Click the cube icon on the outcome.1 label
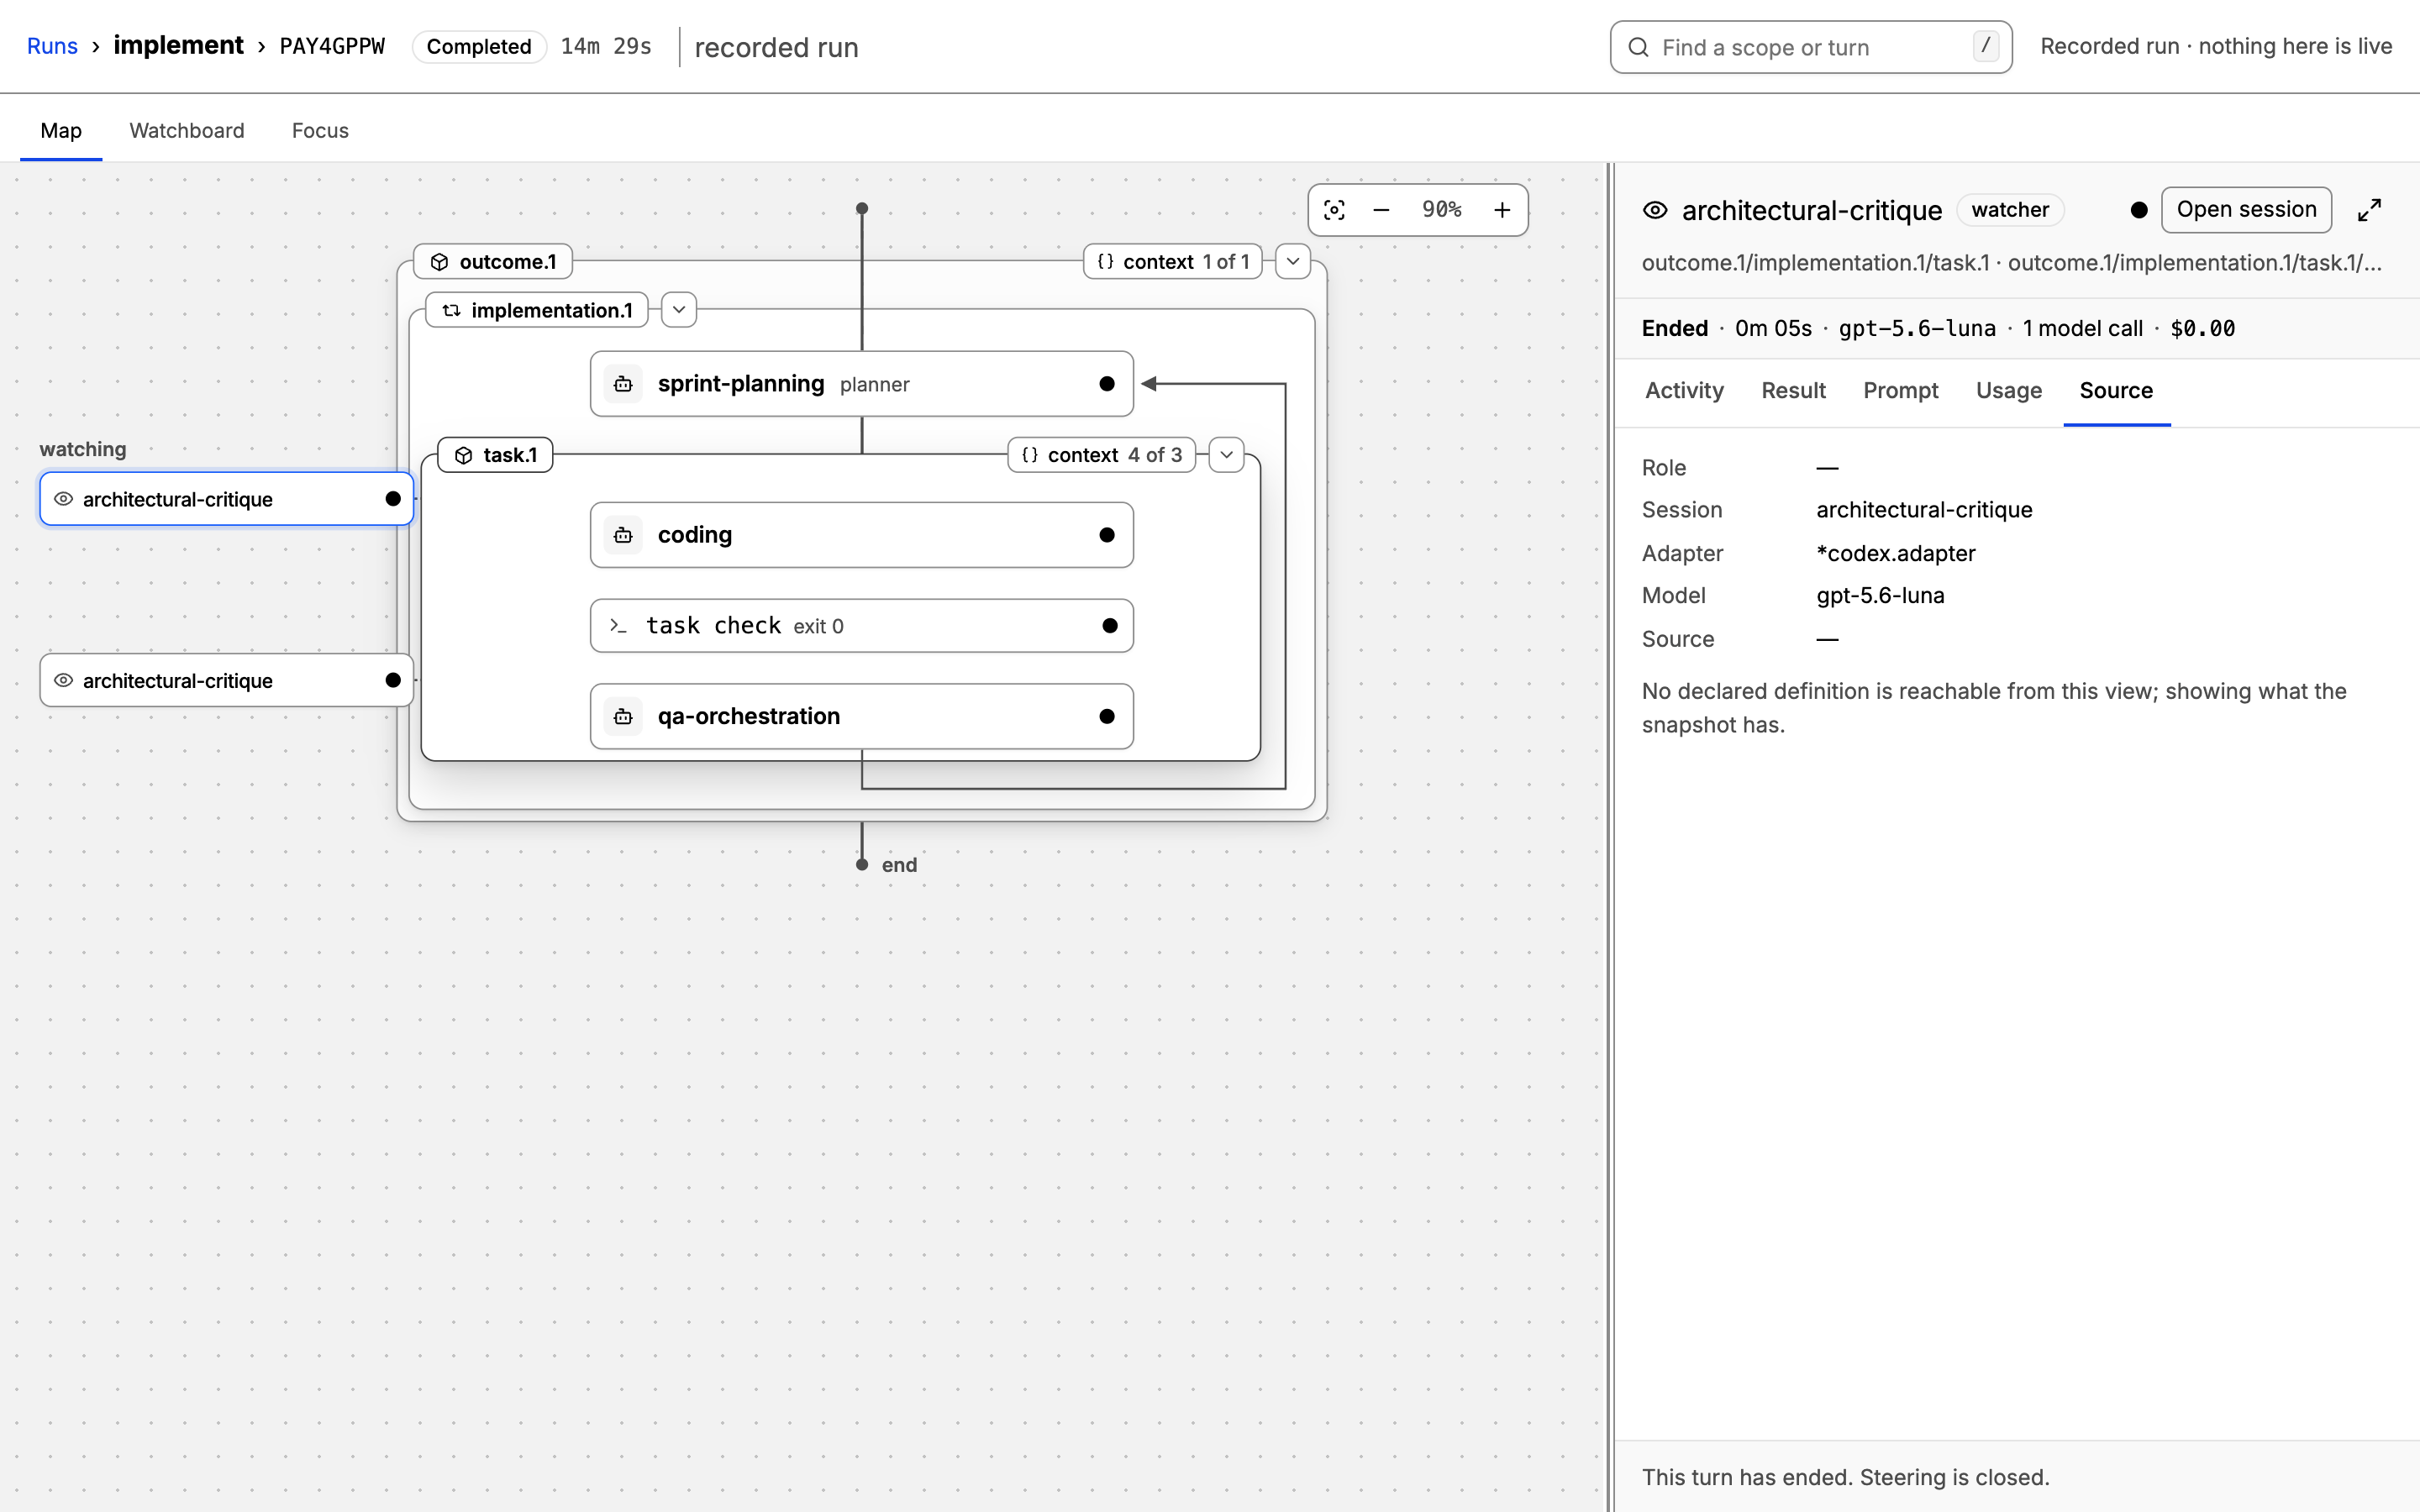The height and width of the screenshot is (1512, 2420). 439,262
